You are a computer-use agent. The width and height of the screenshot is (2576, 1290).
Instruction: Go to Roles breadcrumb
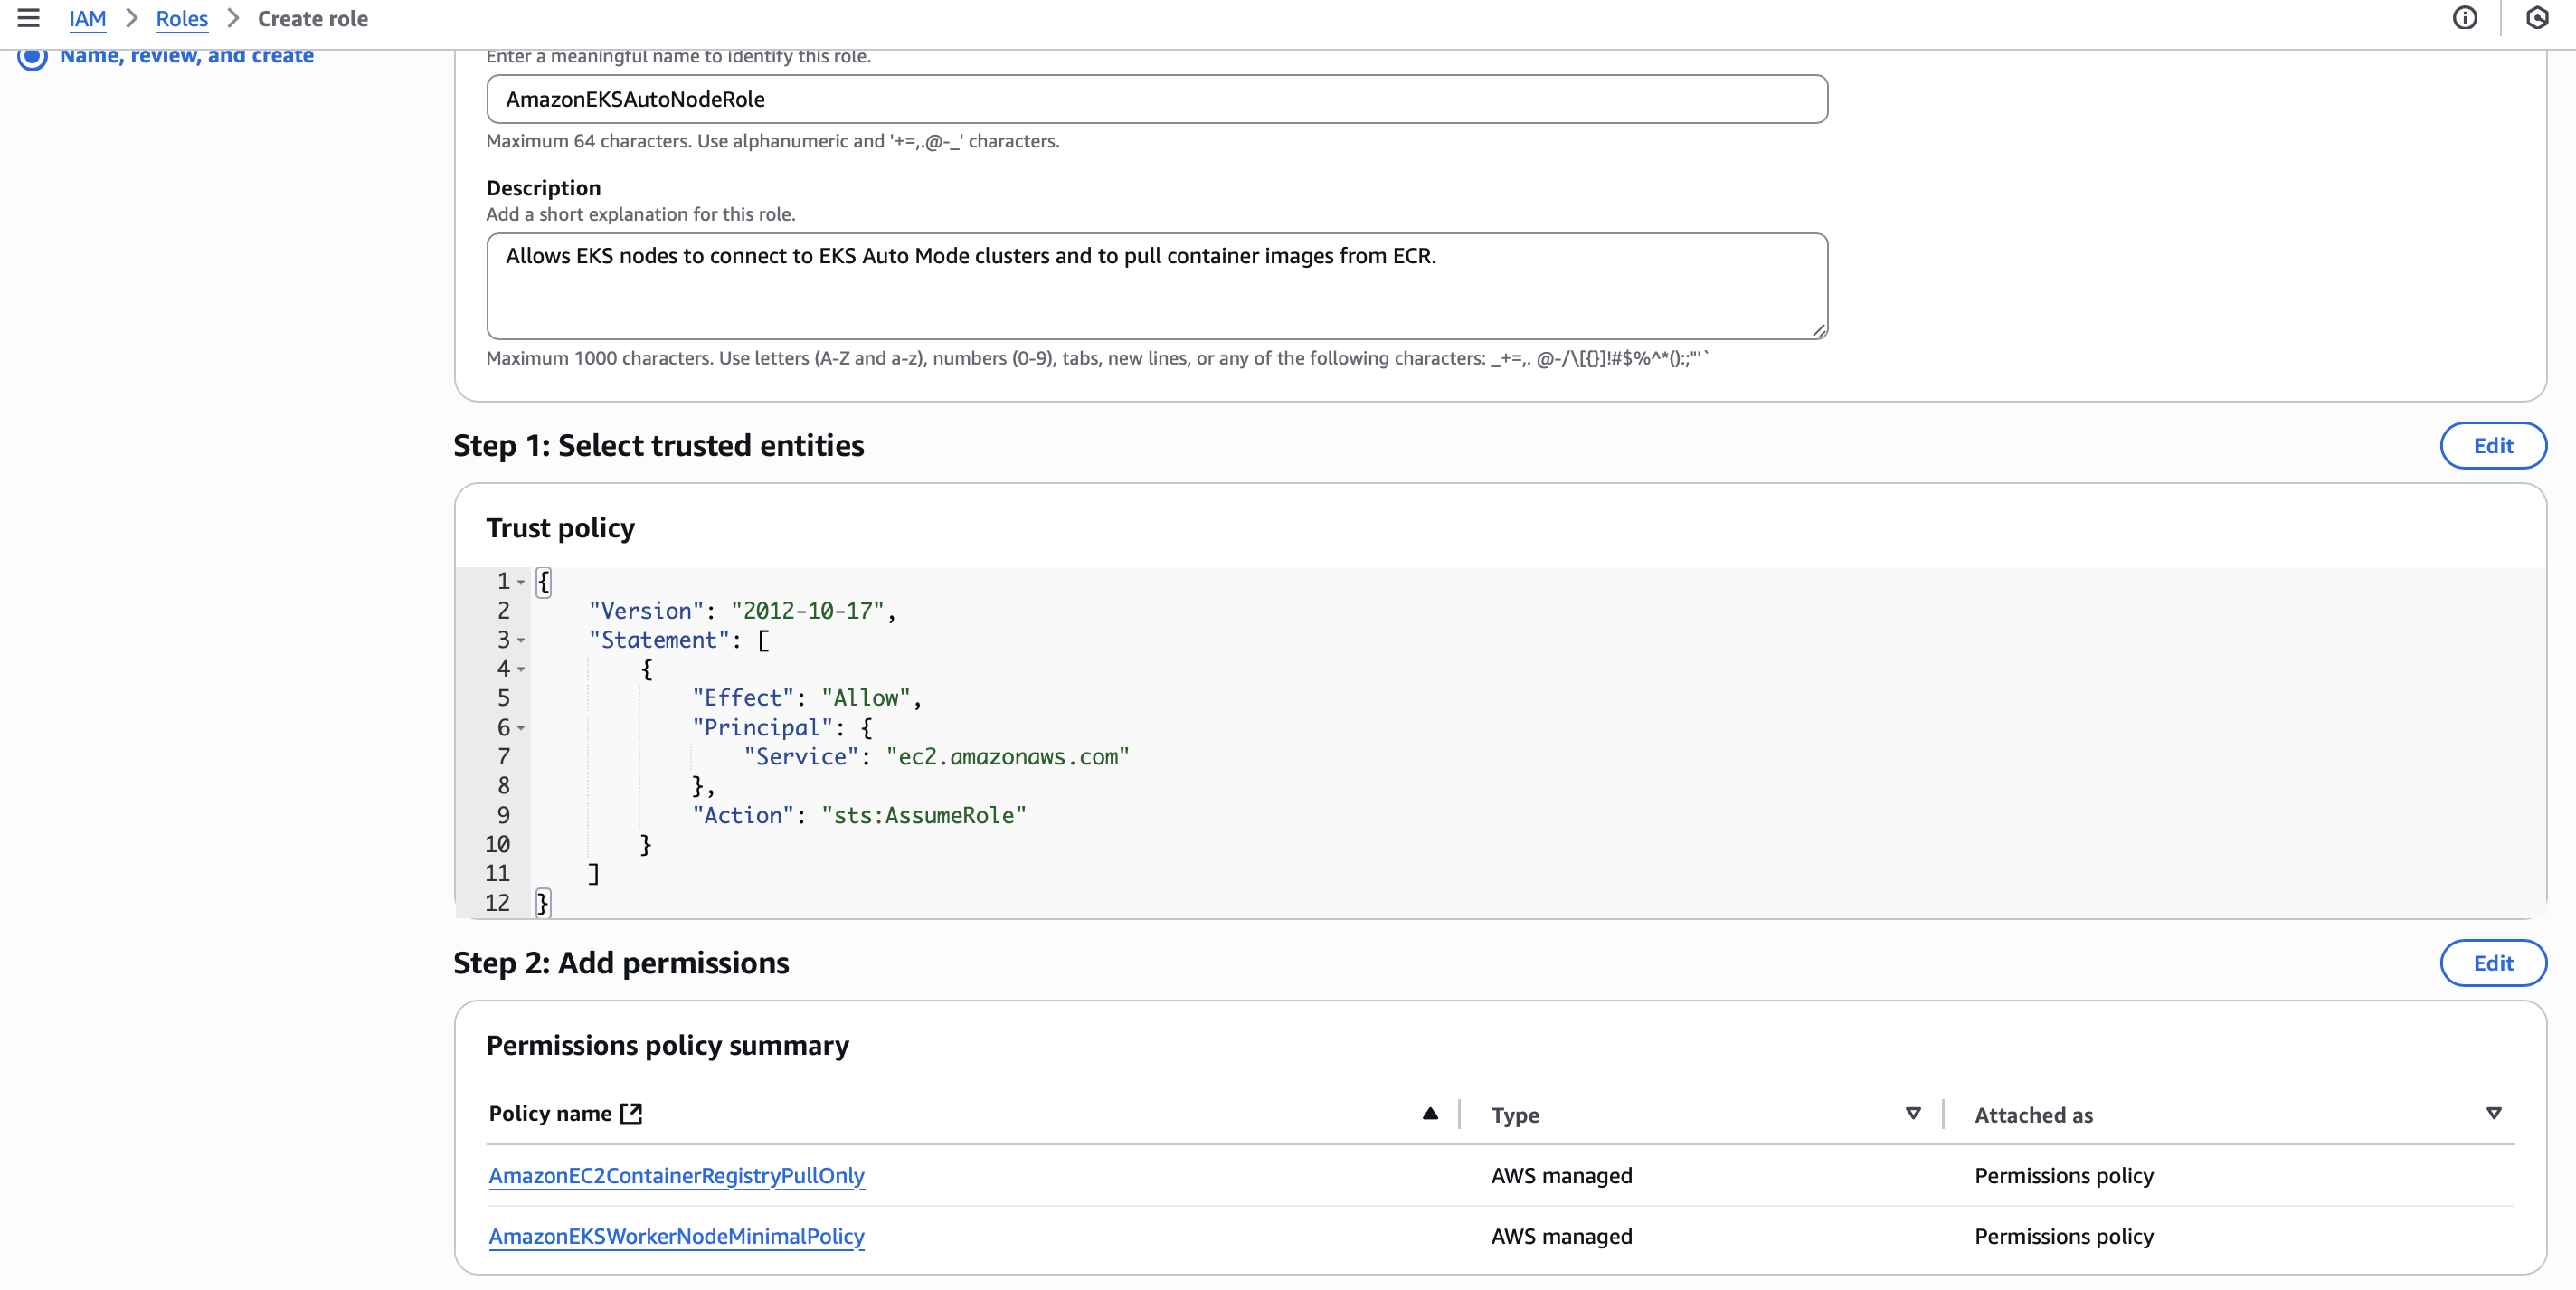pyautogui.click(x=182, y=19)
